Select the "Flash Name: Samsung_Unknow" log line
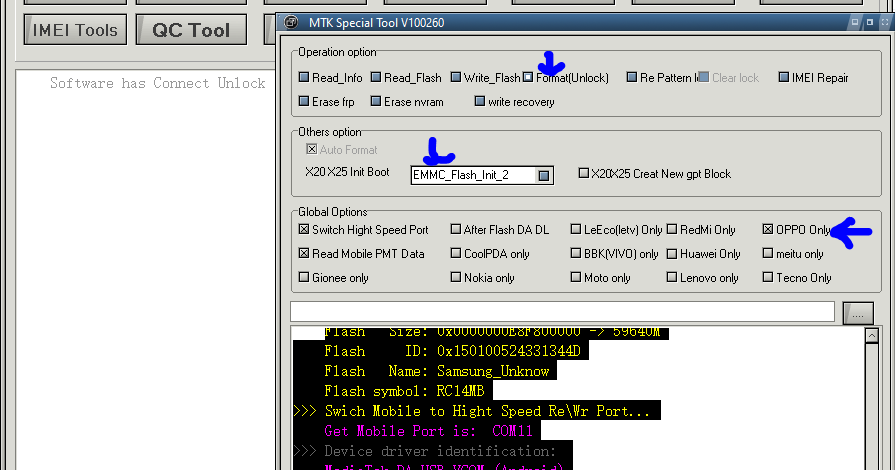895x470 pixels. point(437,371)
